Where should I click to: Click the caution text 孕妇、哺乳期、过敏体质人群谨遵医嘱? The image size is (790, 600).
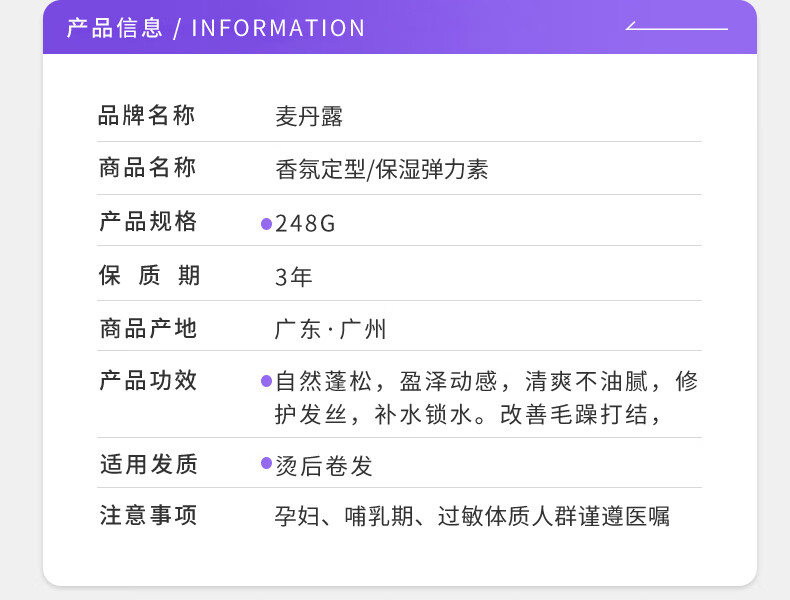tap(472, 517)
